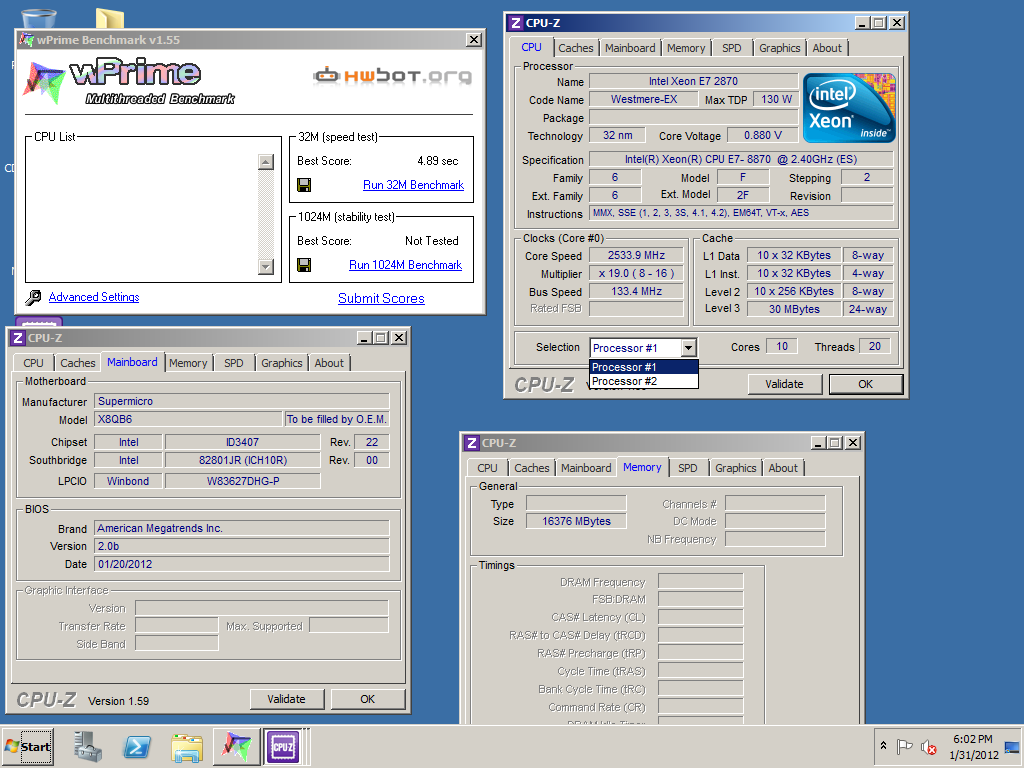The width and height of the screenshot is (1024, 768).
Task: Open Mainboard tab in the Memory CPU-Z window
Action: coord(586,468)
